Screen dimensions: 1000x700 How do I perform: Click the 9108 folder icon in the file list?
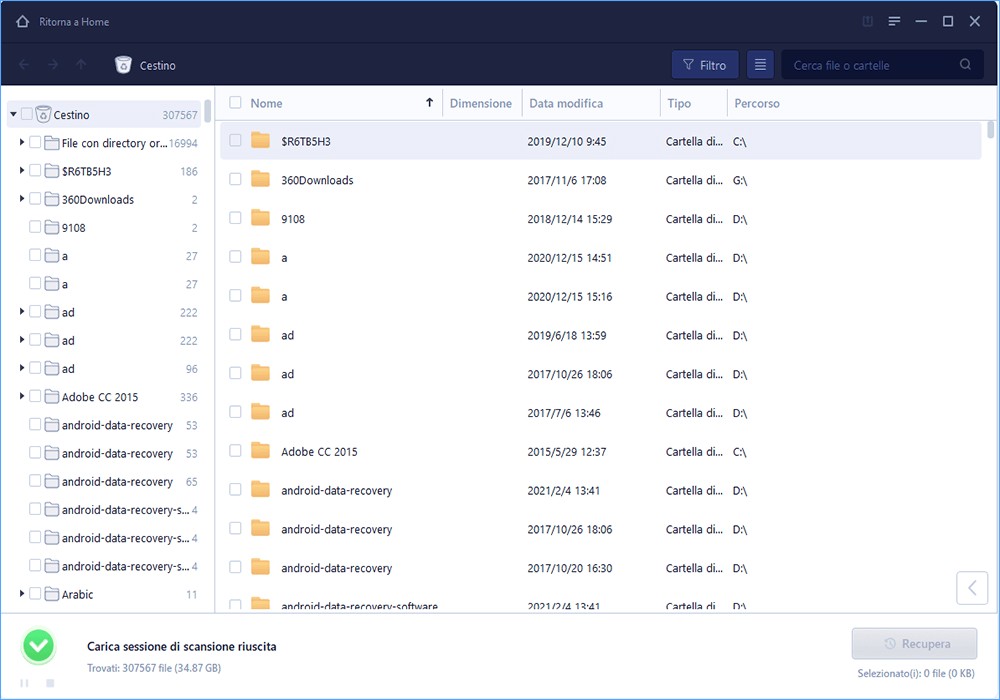point(260,218)
